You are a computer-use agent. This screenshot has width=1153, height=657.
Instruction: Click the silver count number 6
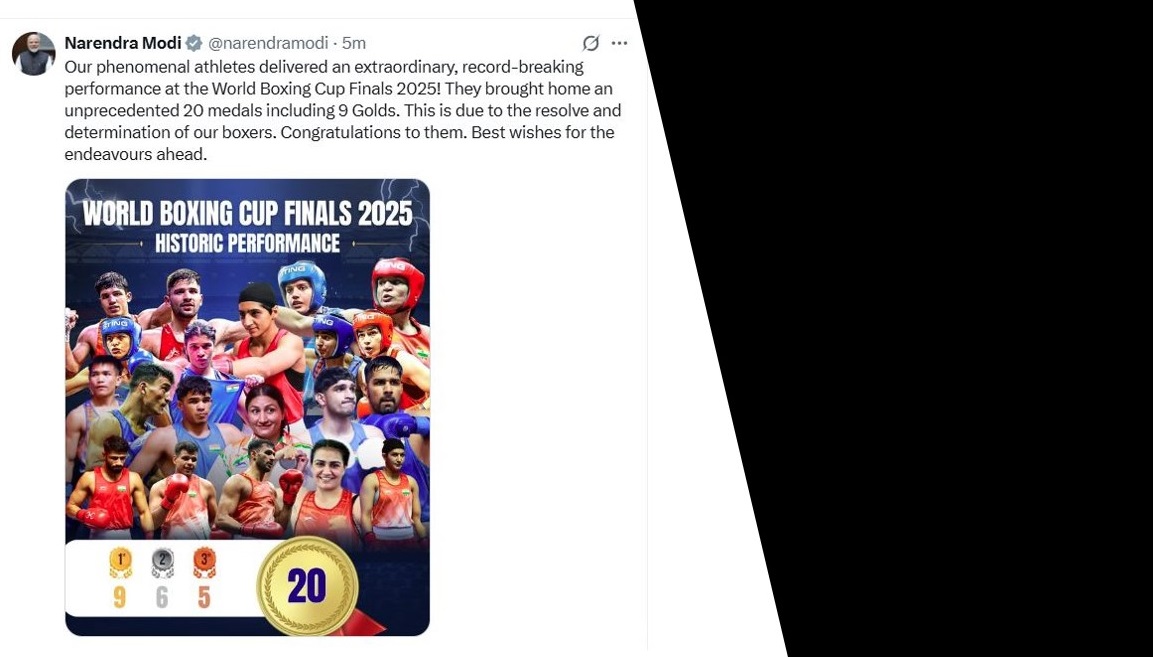(x=162, y=597)
